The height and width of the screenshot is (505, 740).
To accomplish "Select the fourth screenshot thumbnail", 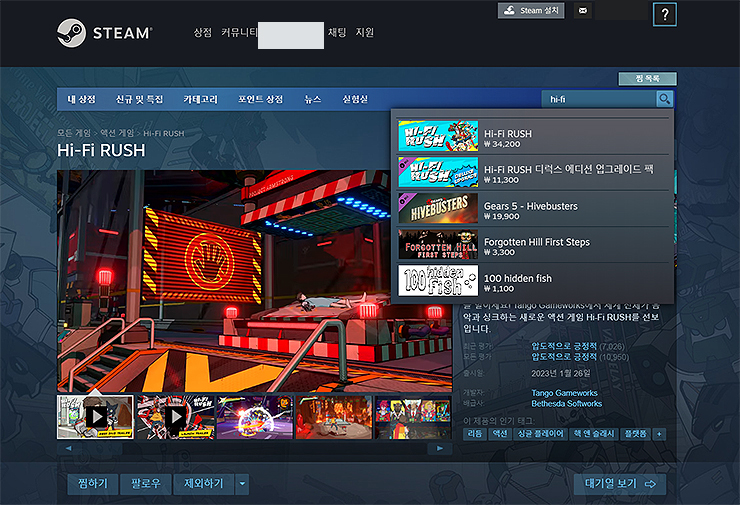I will click(334, 417).
